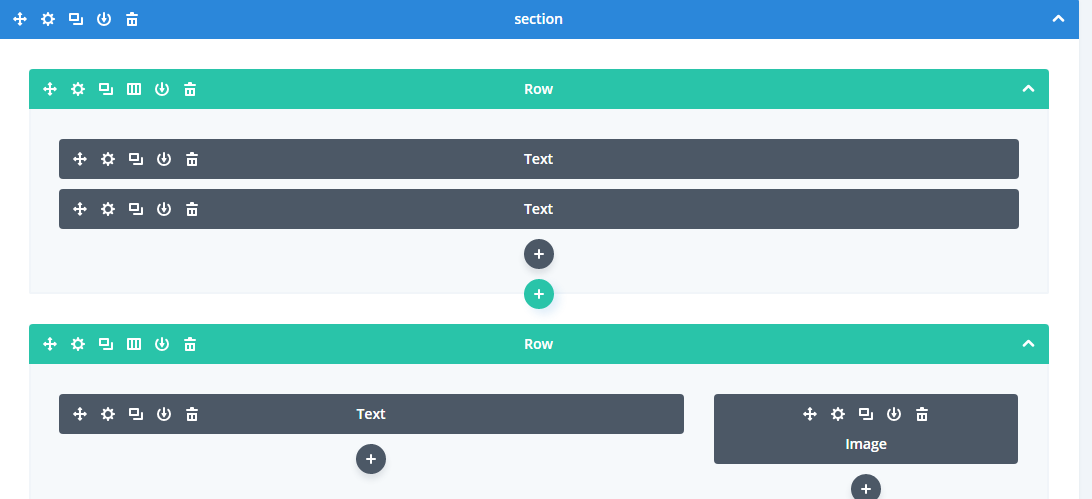Image resolution: width=1092 pixels, height=499 pixels.
Task: Open Image module settings
Action: point(838,414)
